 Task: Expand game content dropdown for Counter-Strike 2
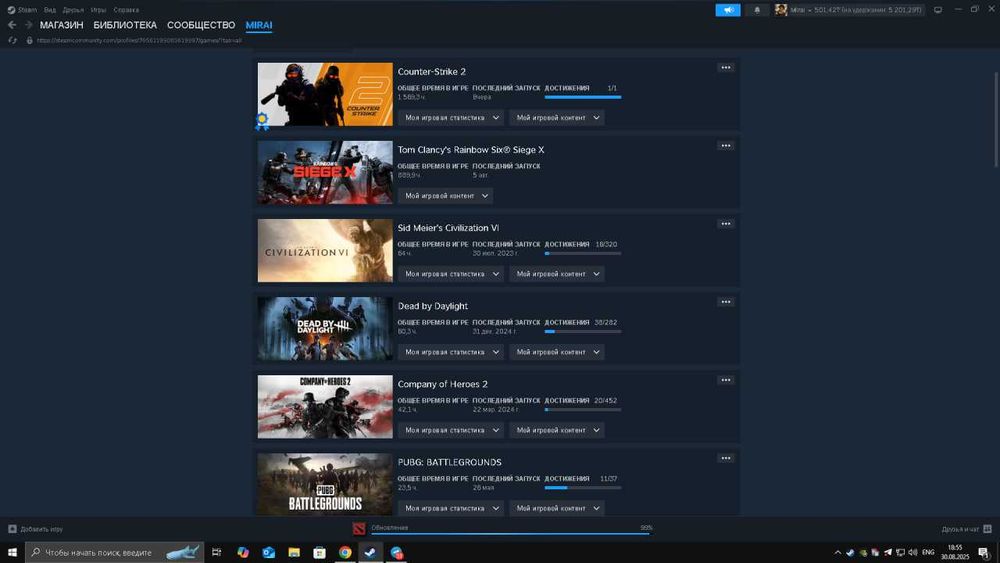tap(557, 118)
